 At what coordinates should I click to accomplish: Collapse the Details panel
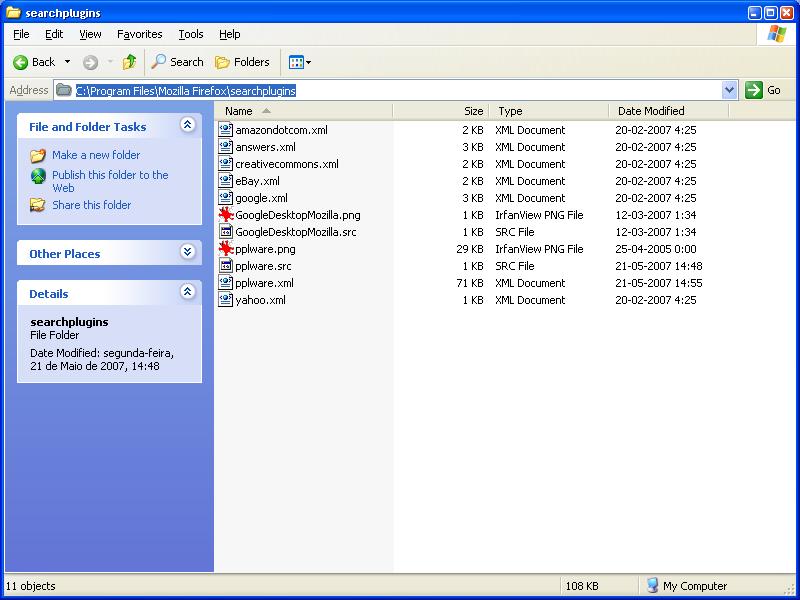(187, 292)
